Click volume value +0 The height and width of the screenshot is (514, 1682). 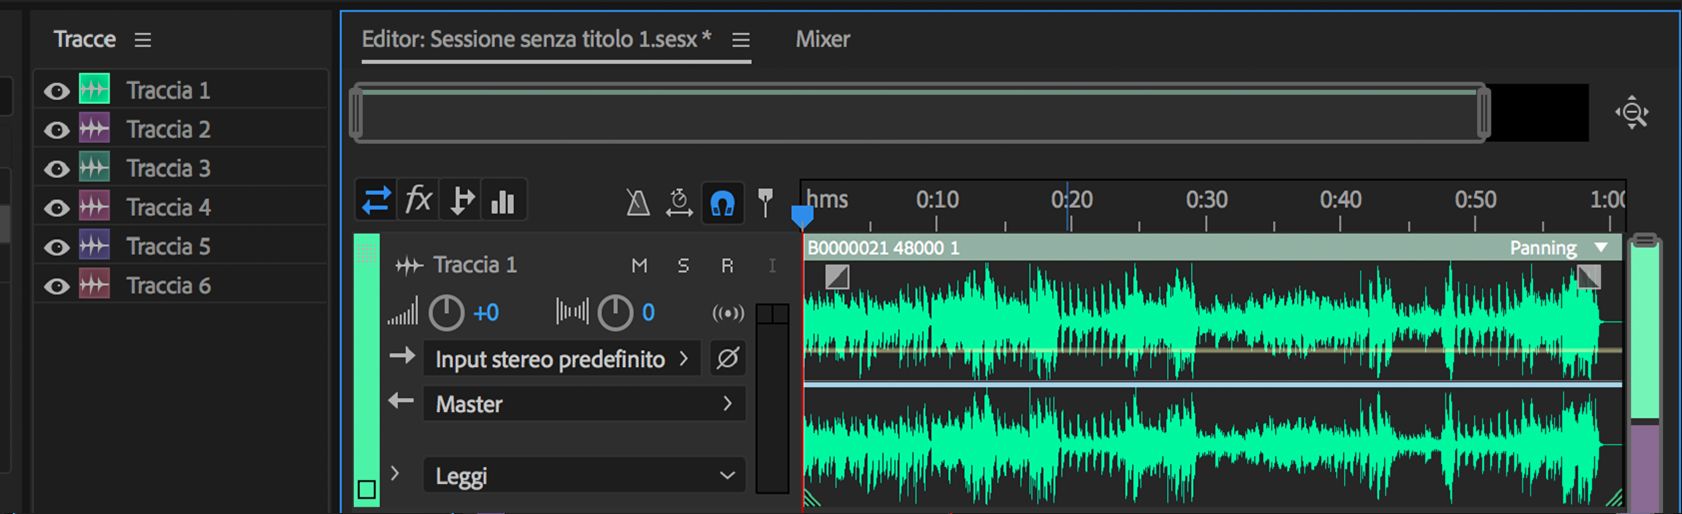[486, 313]
